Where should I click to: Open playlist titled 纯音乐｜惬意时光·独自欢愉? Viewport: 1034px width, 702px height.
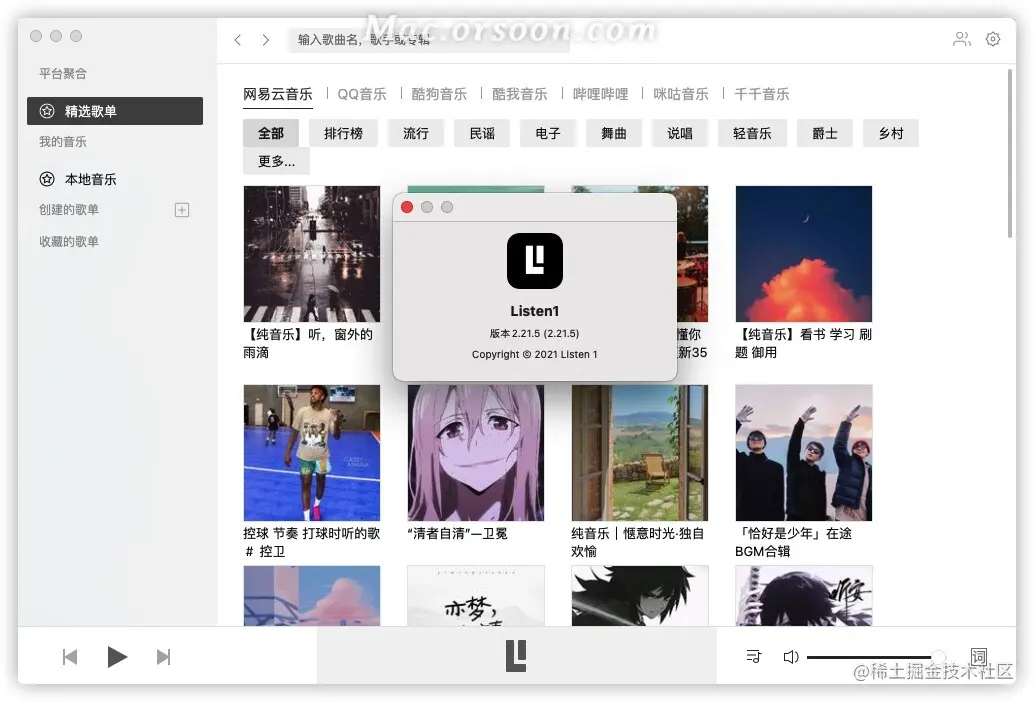tap(638, 542)
